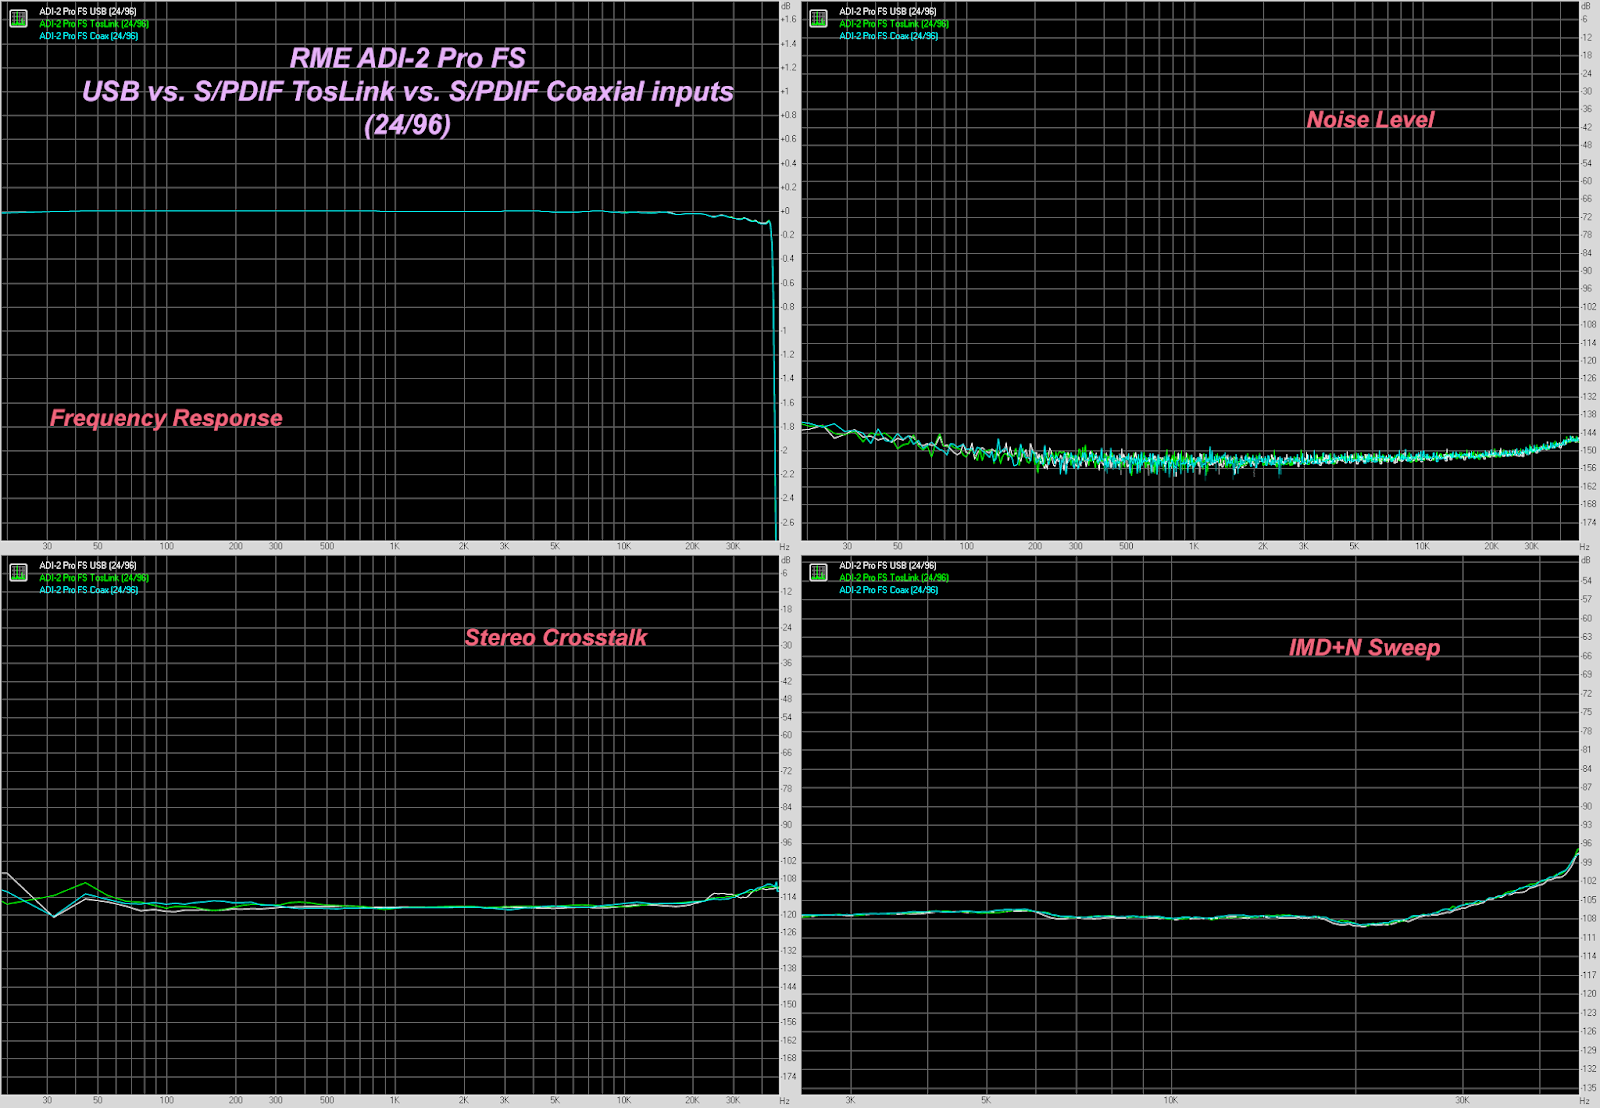This screenshot has height=1108, width=1600.
Task: Select the TosLink legend entry in Stereo Crosstalk
Action: [91, 577]
